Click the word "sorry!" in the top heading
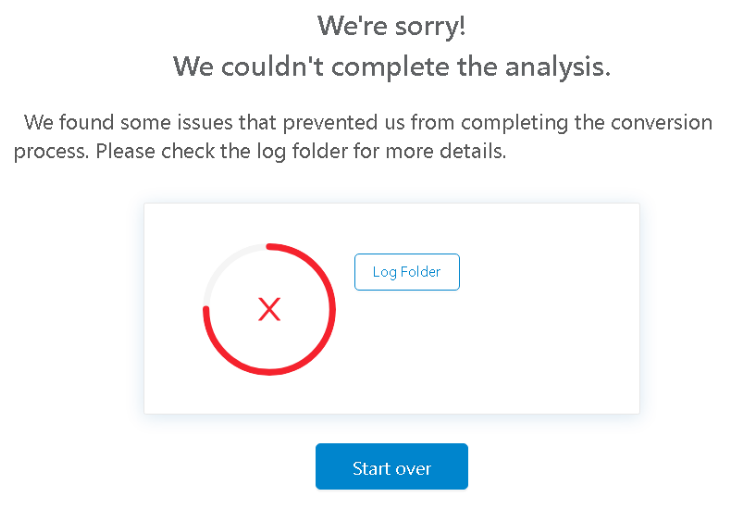The height and width of the screenshot is (520, 733). click(x=429, y=26)
